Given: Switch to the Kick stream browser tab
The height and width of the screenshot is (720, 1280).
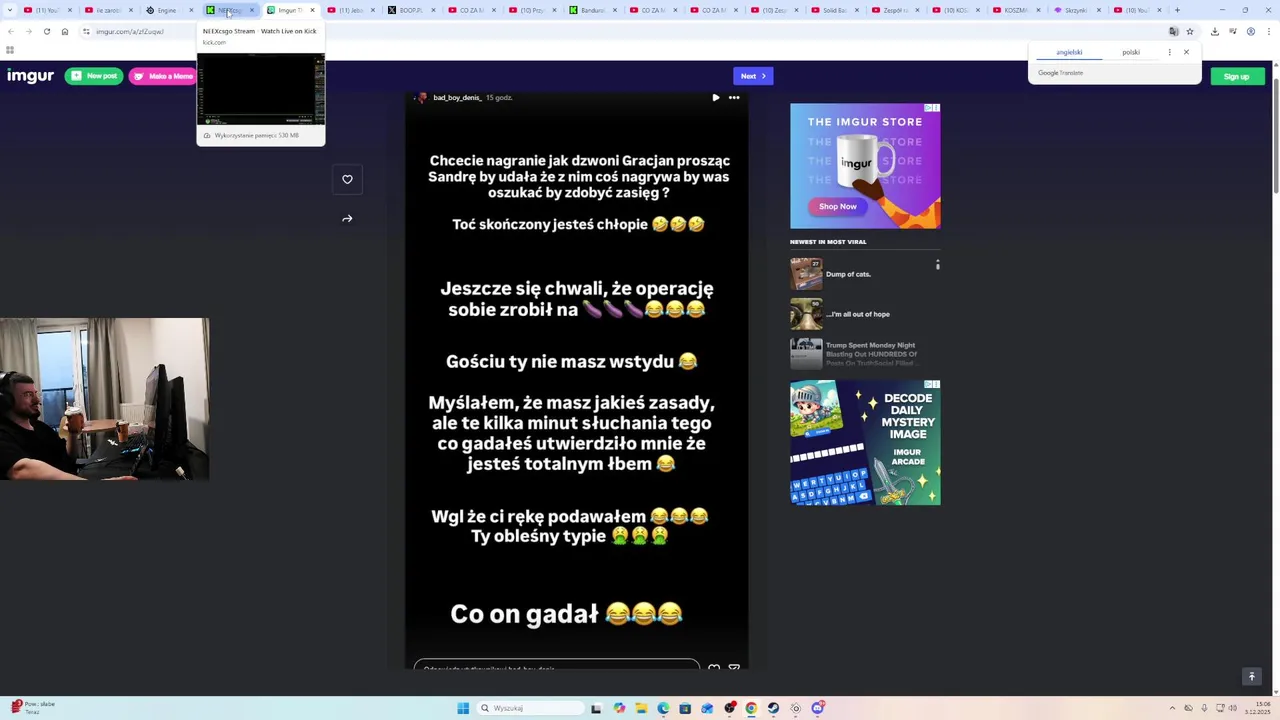Looking at the screenshot, I should pyautogui.click(x=230, y=10).
